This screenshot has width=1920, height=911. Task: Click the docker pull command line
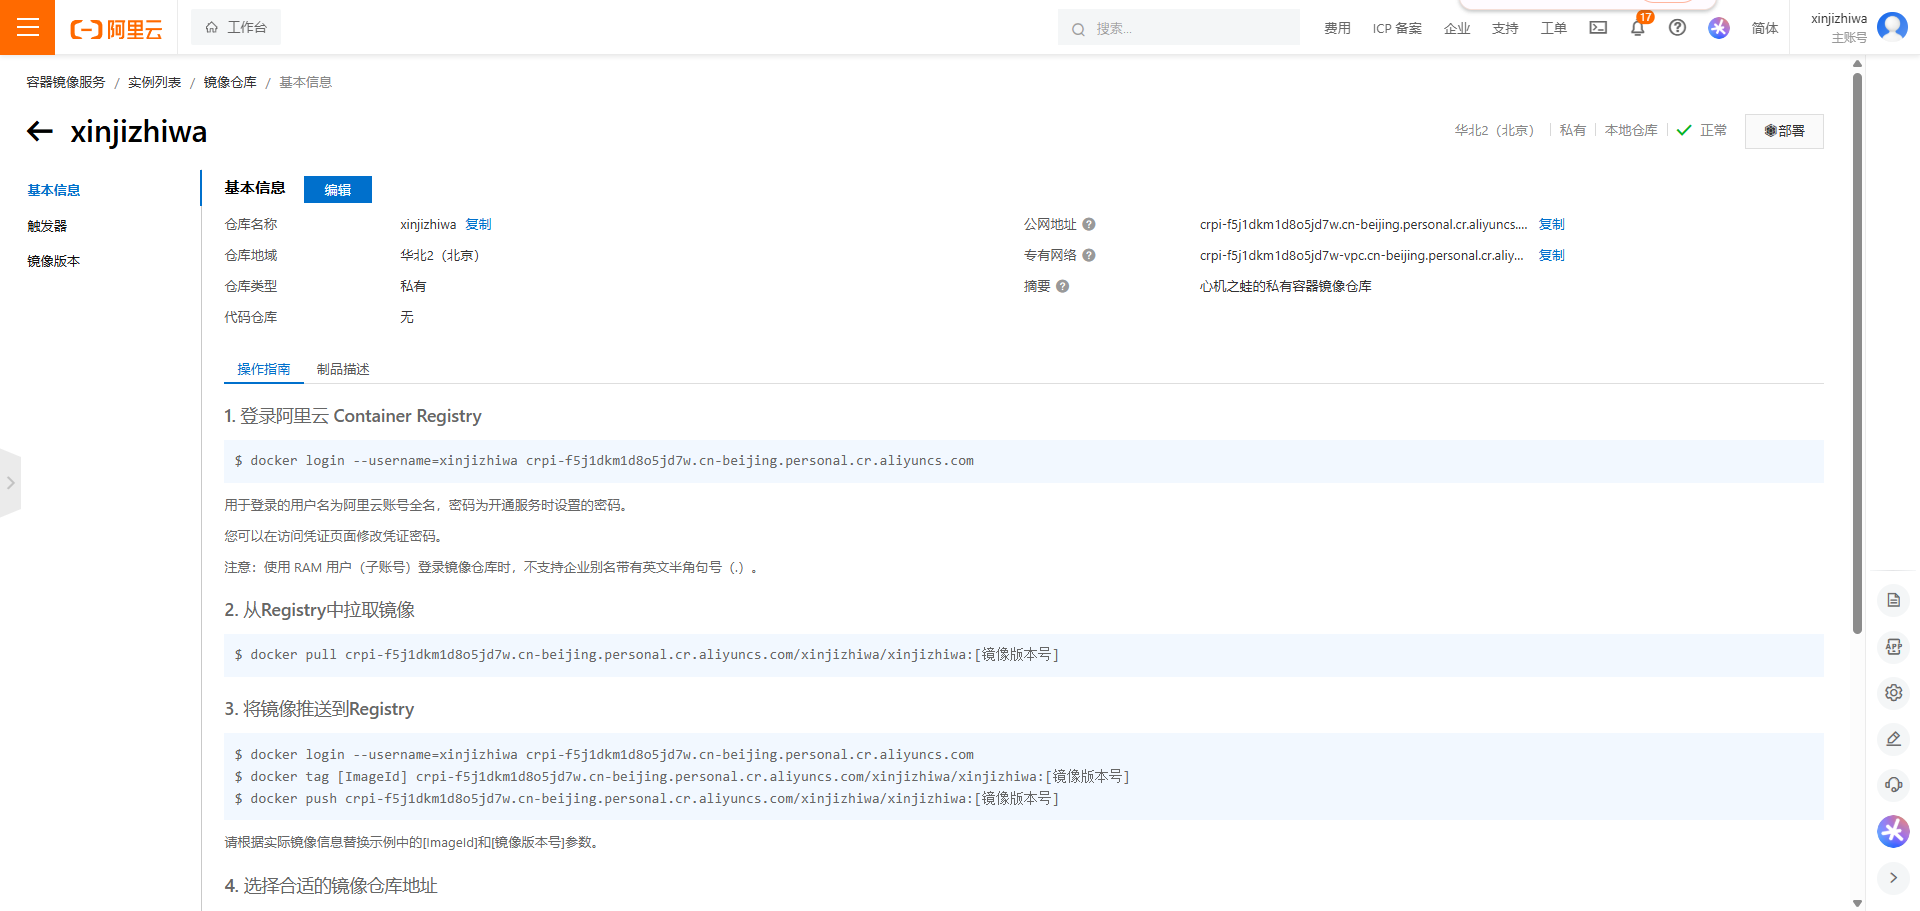[x=647, y=655]
